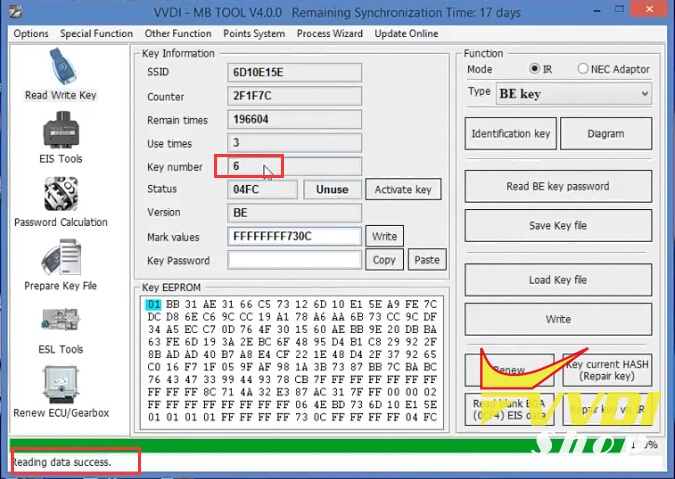Click the Use times field

294,143
